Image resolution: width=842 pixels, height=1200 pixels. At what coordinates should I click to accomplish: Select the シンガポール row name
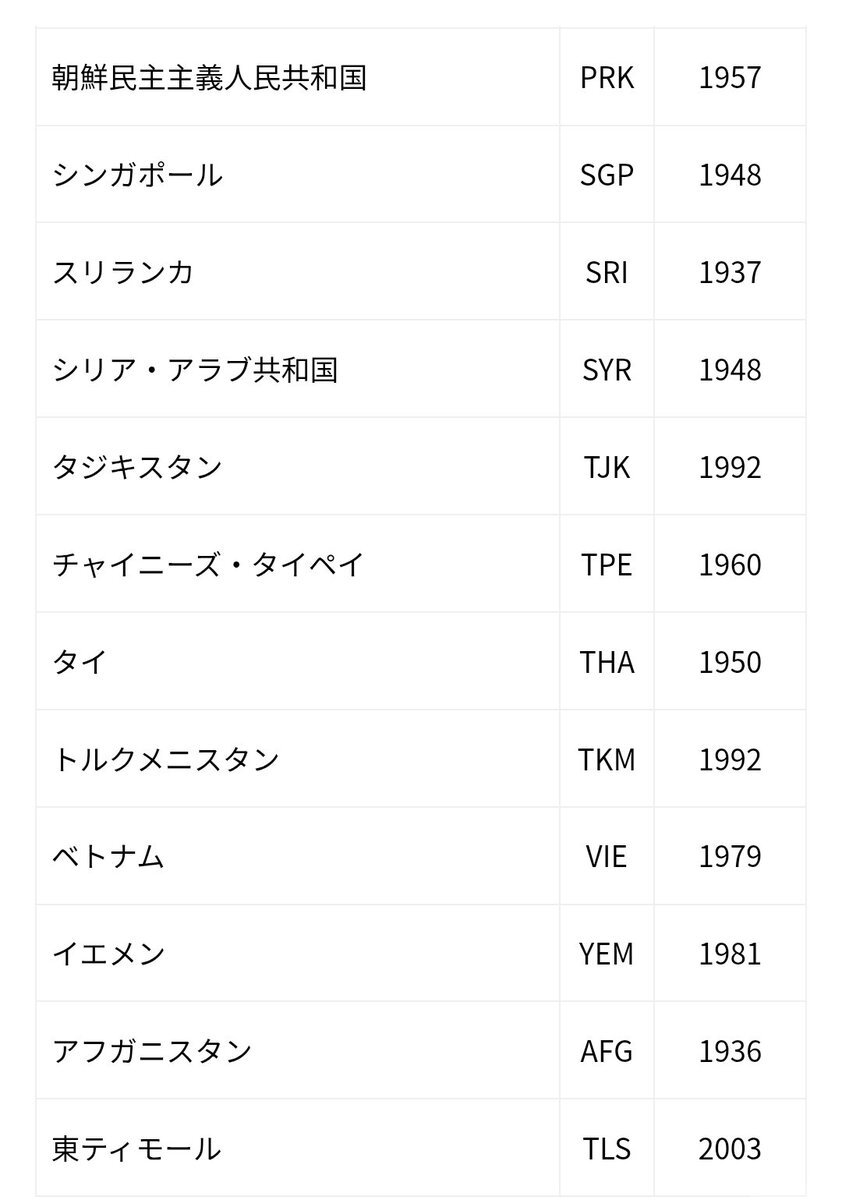click(x=137, y=175)
